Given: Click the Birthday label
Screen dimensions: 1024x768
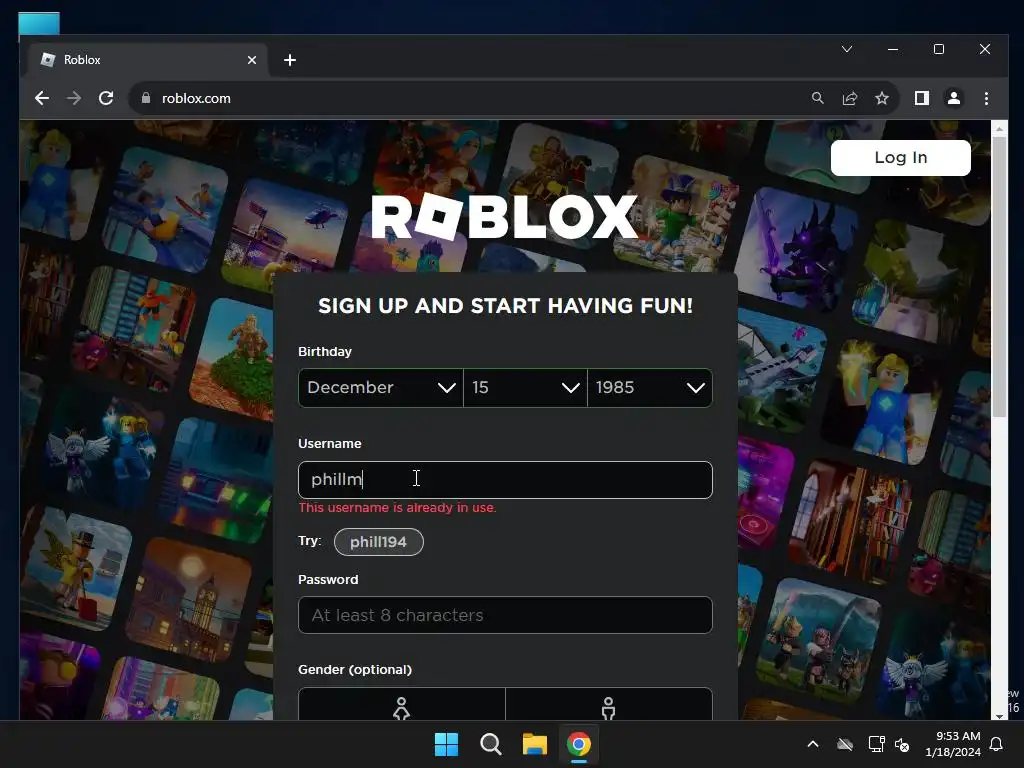Looking at the screenshot, I should (x=325, y=351).
